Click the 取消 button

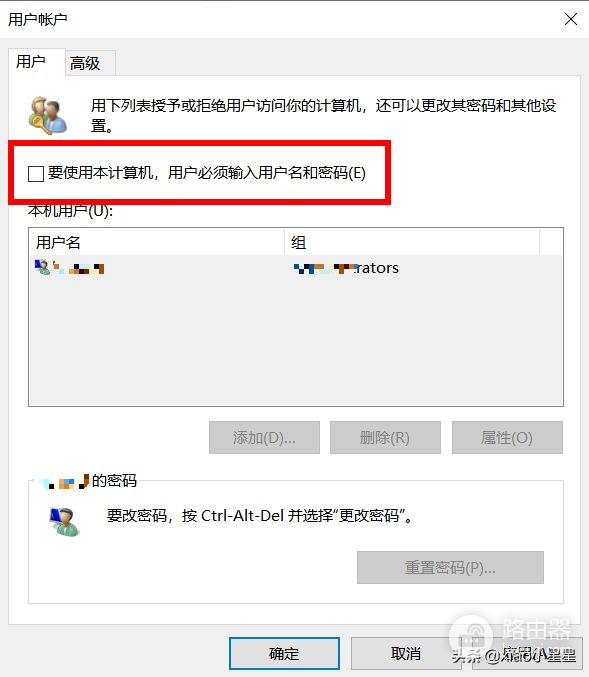(x=405, y=653)
